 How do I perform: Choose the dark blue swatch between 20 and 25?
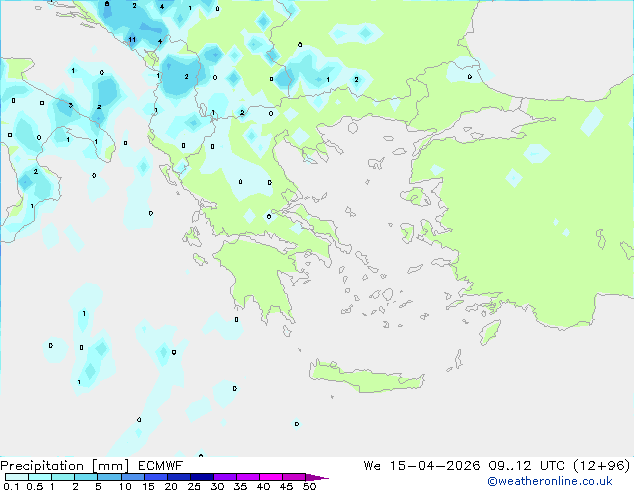coord(179,477)
